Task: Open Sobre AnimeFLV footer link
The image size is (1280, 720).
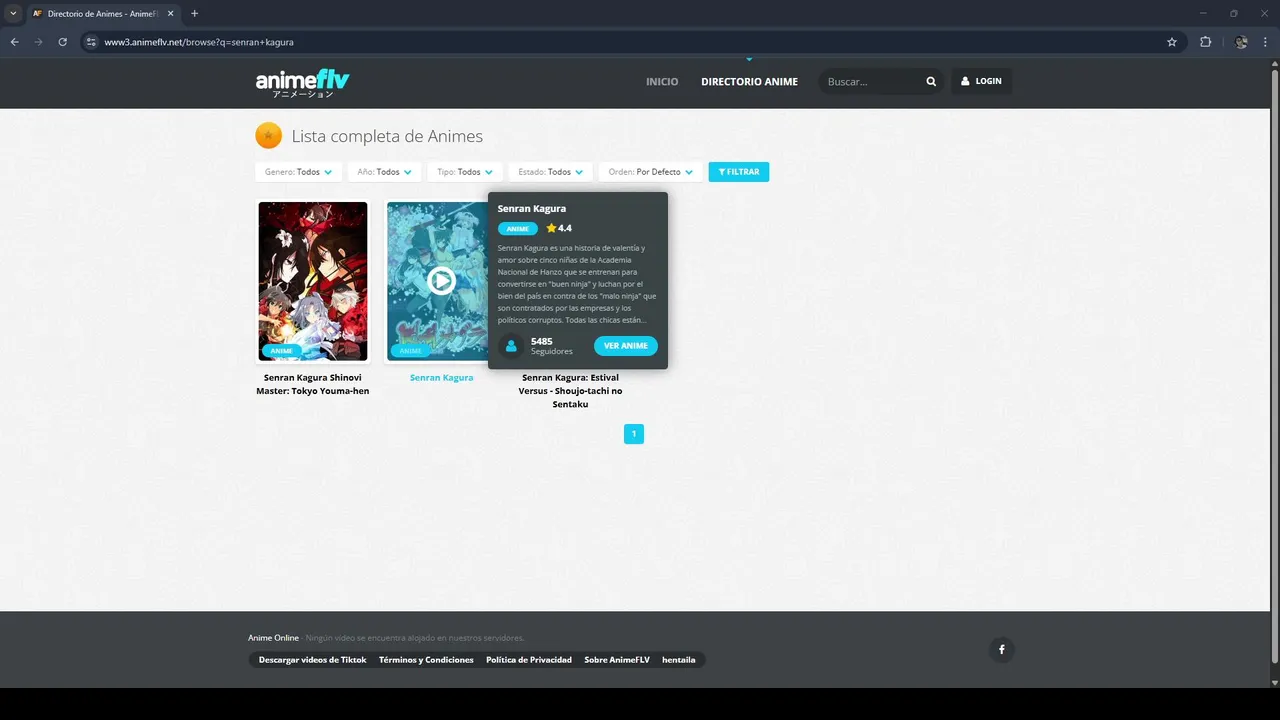Action: (617, 660)
